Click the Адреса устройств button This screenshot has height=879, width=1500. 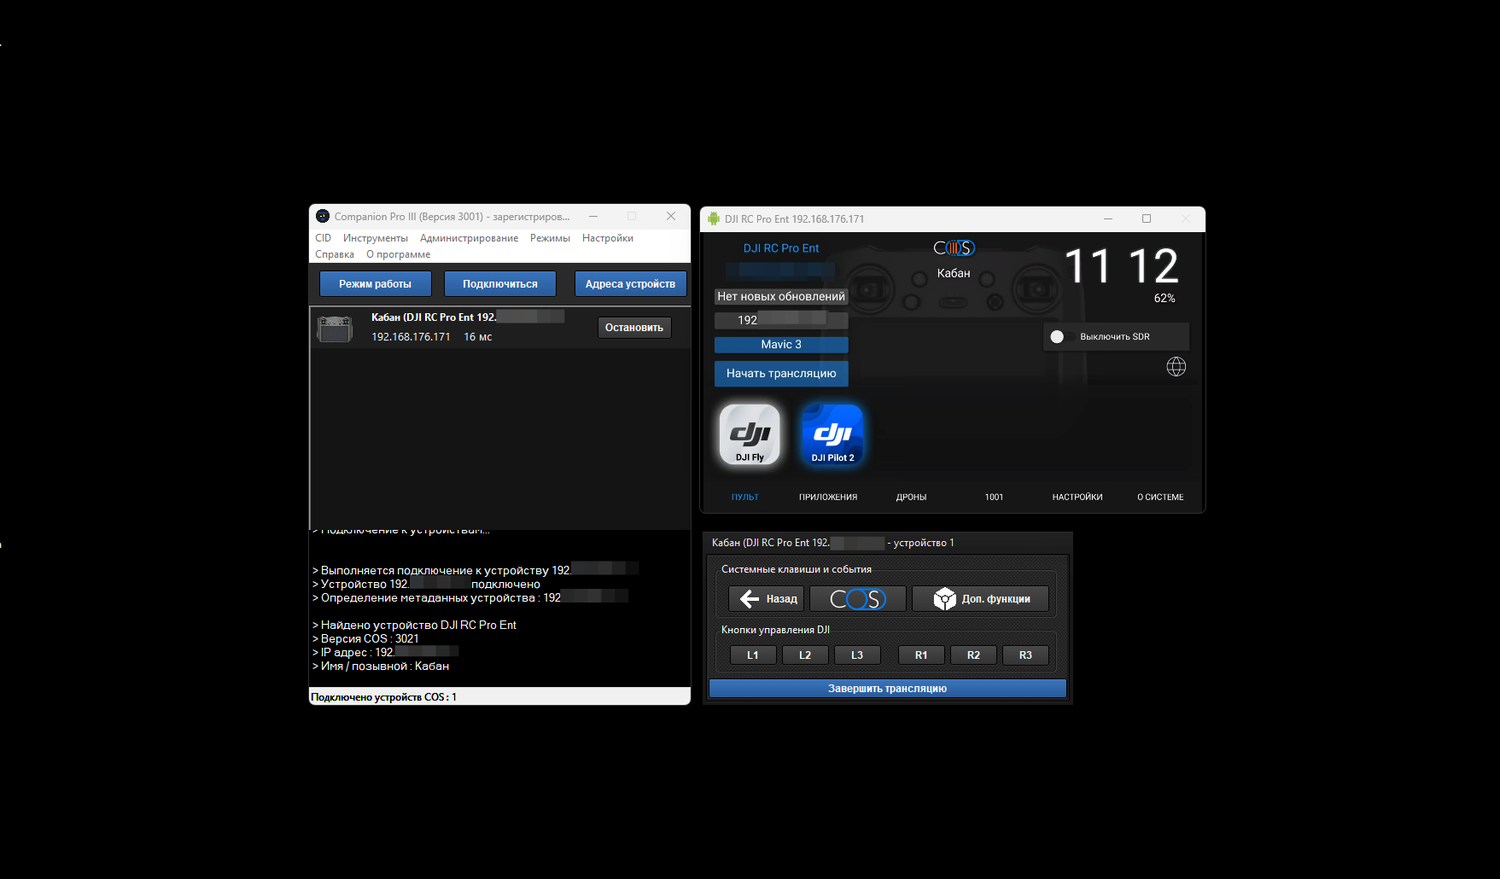click(x=630, y=284)
